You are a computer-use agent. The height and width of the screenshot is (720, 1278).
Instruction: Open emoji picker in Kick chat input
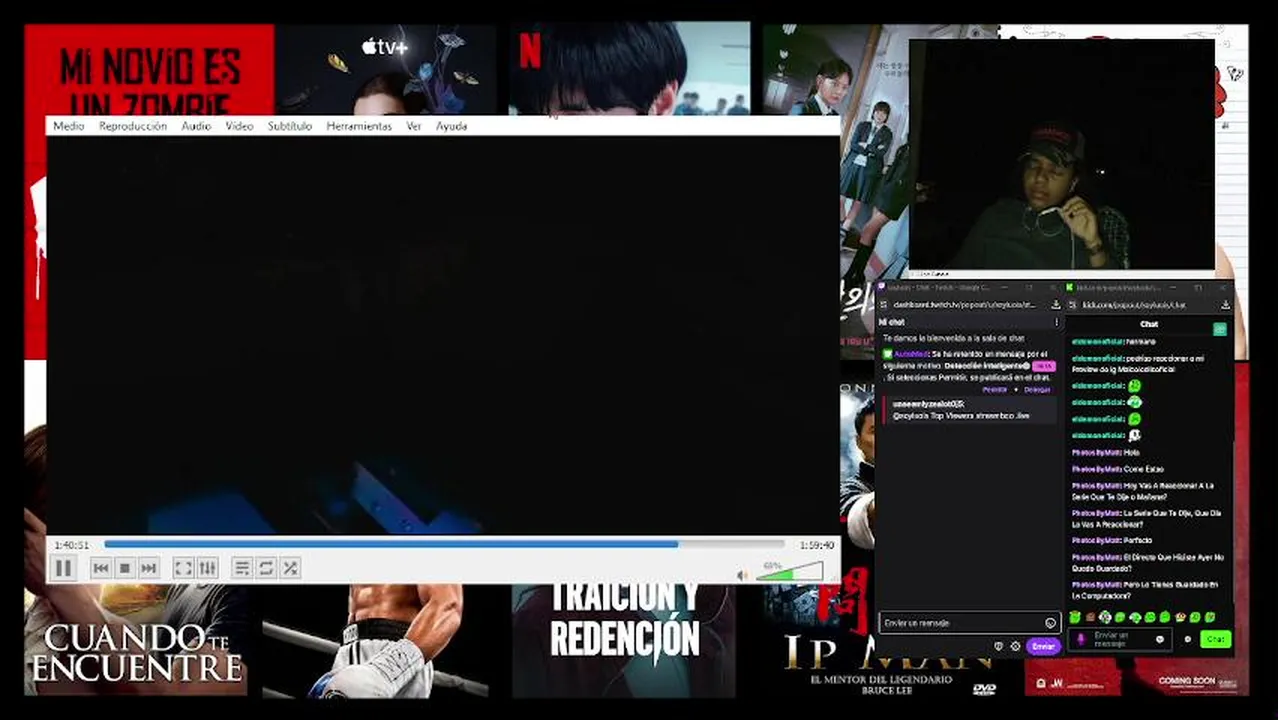pos(1160,639)
